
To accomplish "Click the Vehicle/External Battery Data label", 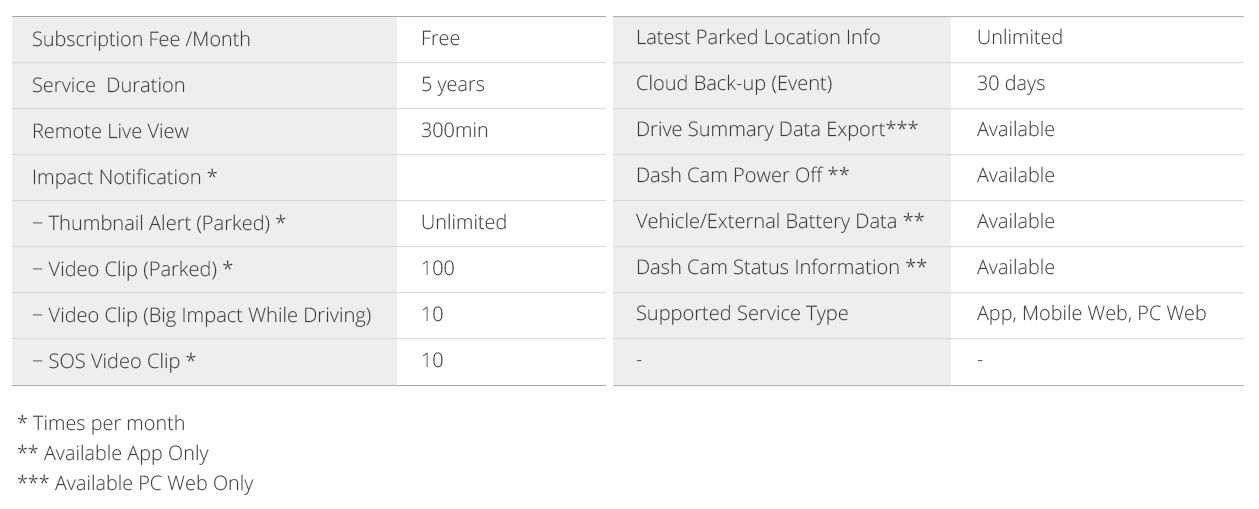I will (x=779, y=222).
